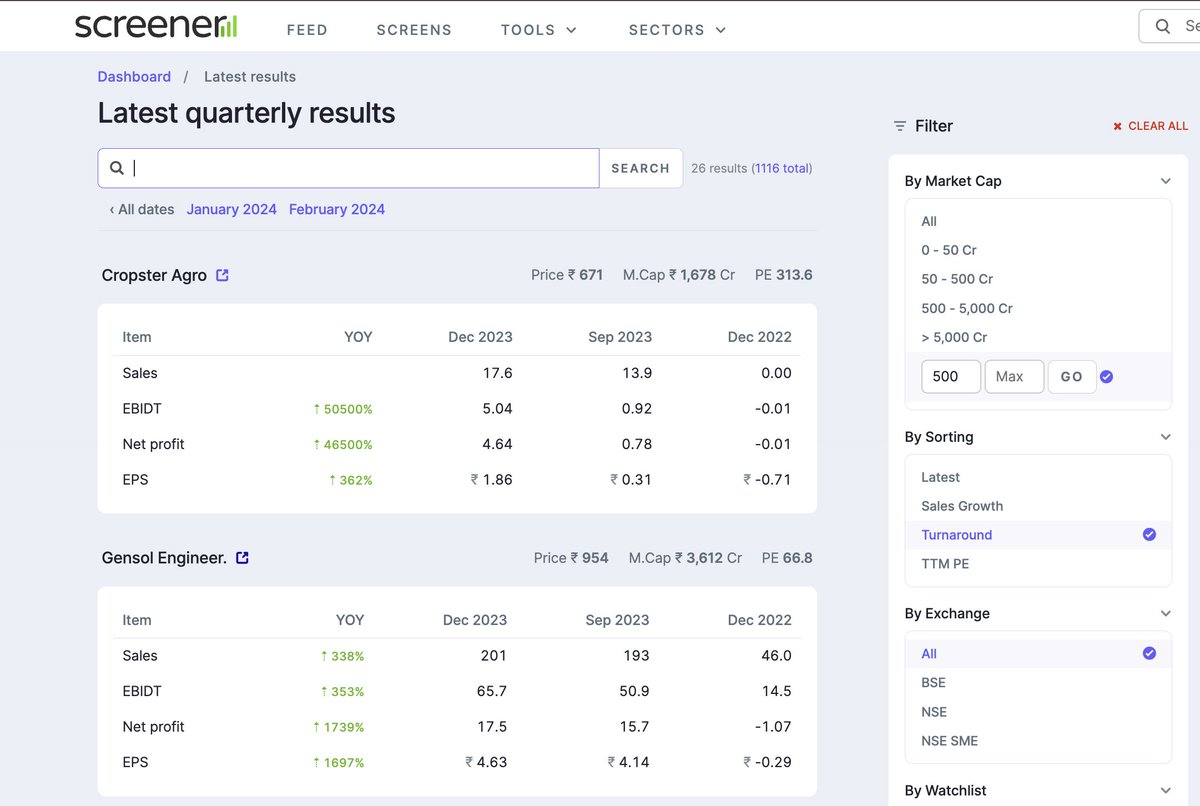Click Cropster Agro Price ₹ 671
This screenshot has height=806, width=1200.
coord(567,275)
